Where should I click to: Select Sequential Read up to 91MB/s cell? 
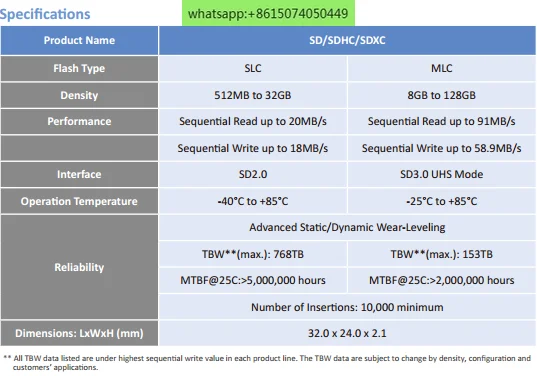(x=441, y=122)
